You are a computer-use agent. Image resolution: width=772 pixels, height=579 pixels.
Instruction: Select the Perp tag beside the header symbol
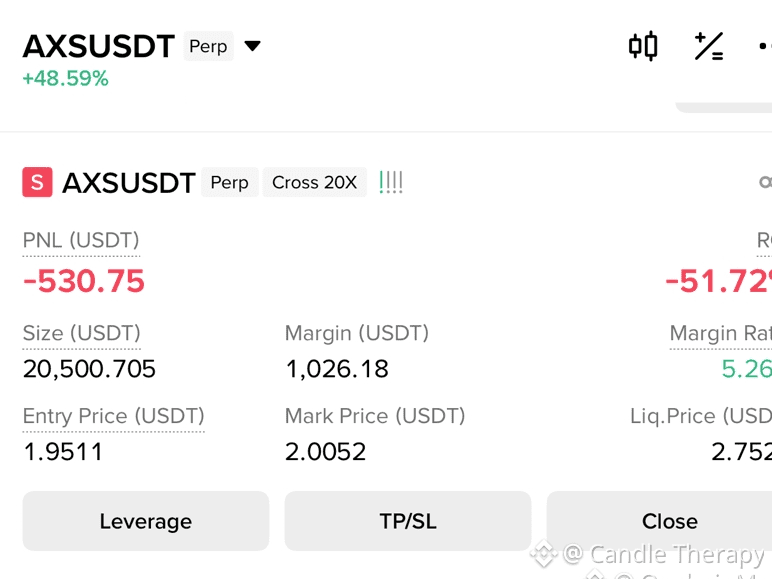208,46
